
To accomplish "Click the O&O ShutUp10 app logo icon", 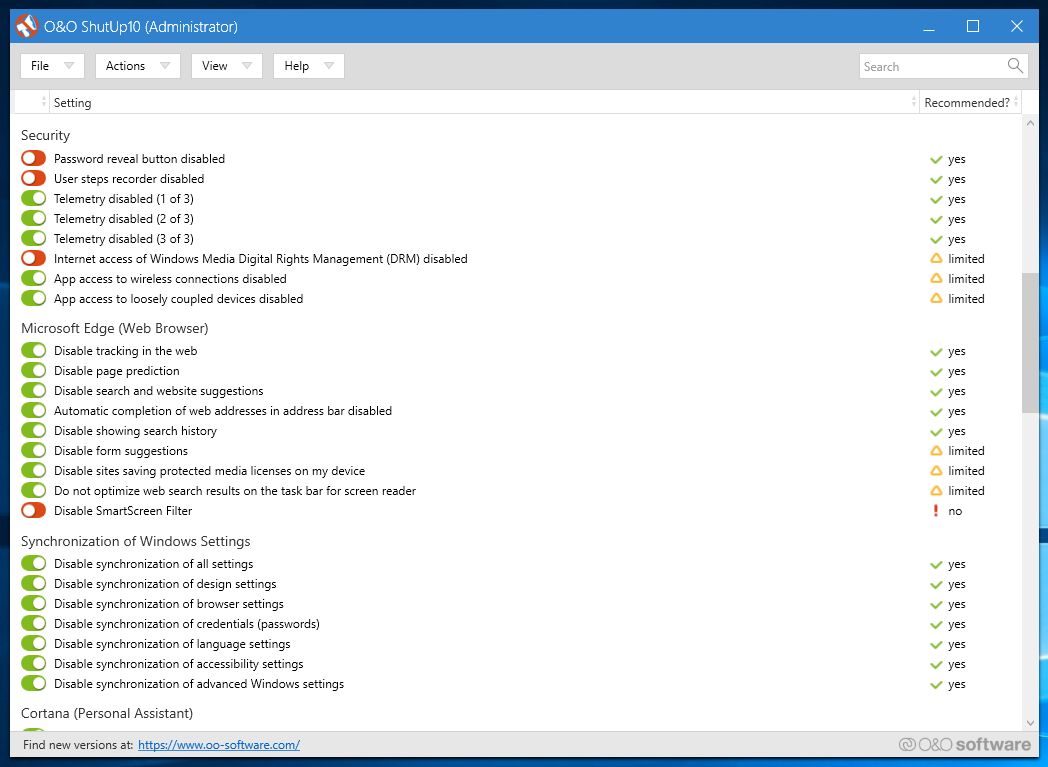I will [x=27, y=27].
